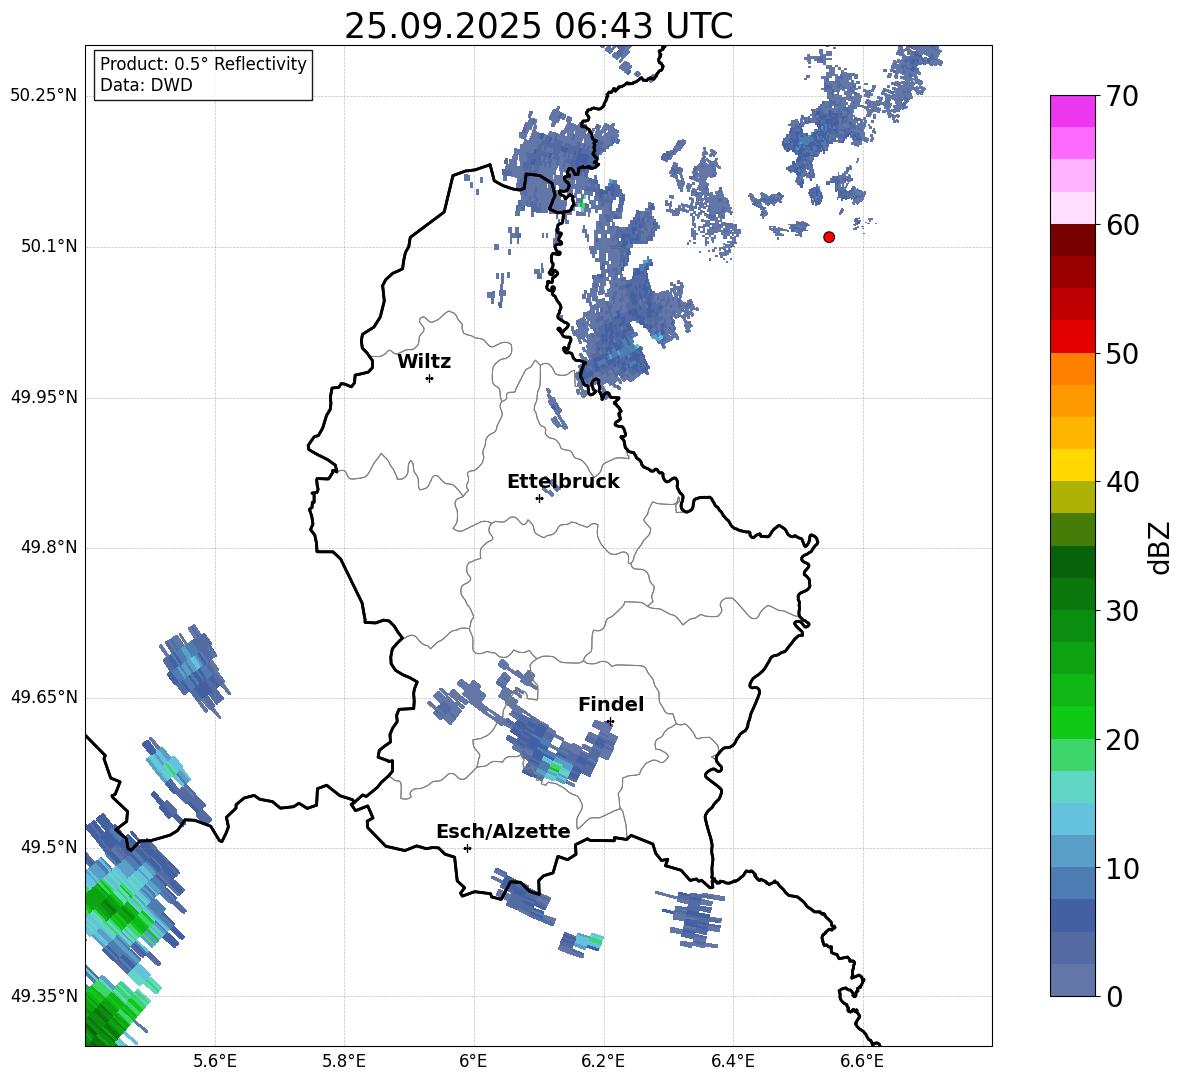Click the Esch/Alzette station cross marker
1184x1081 pixels.
(467, 848)
